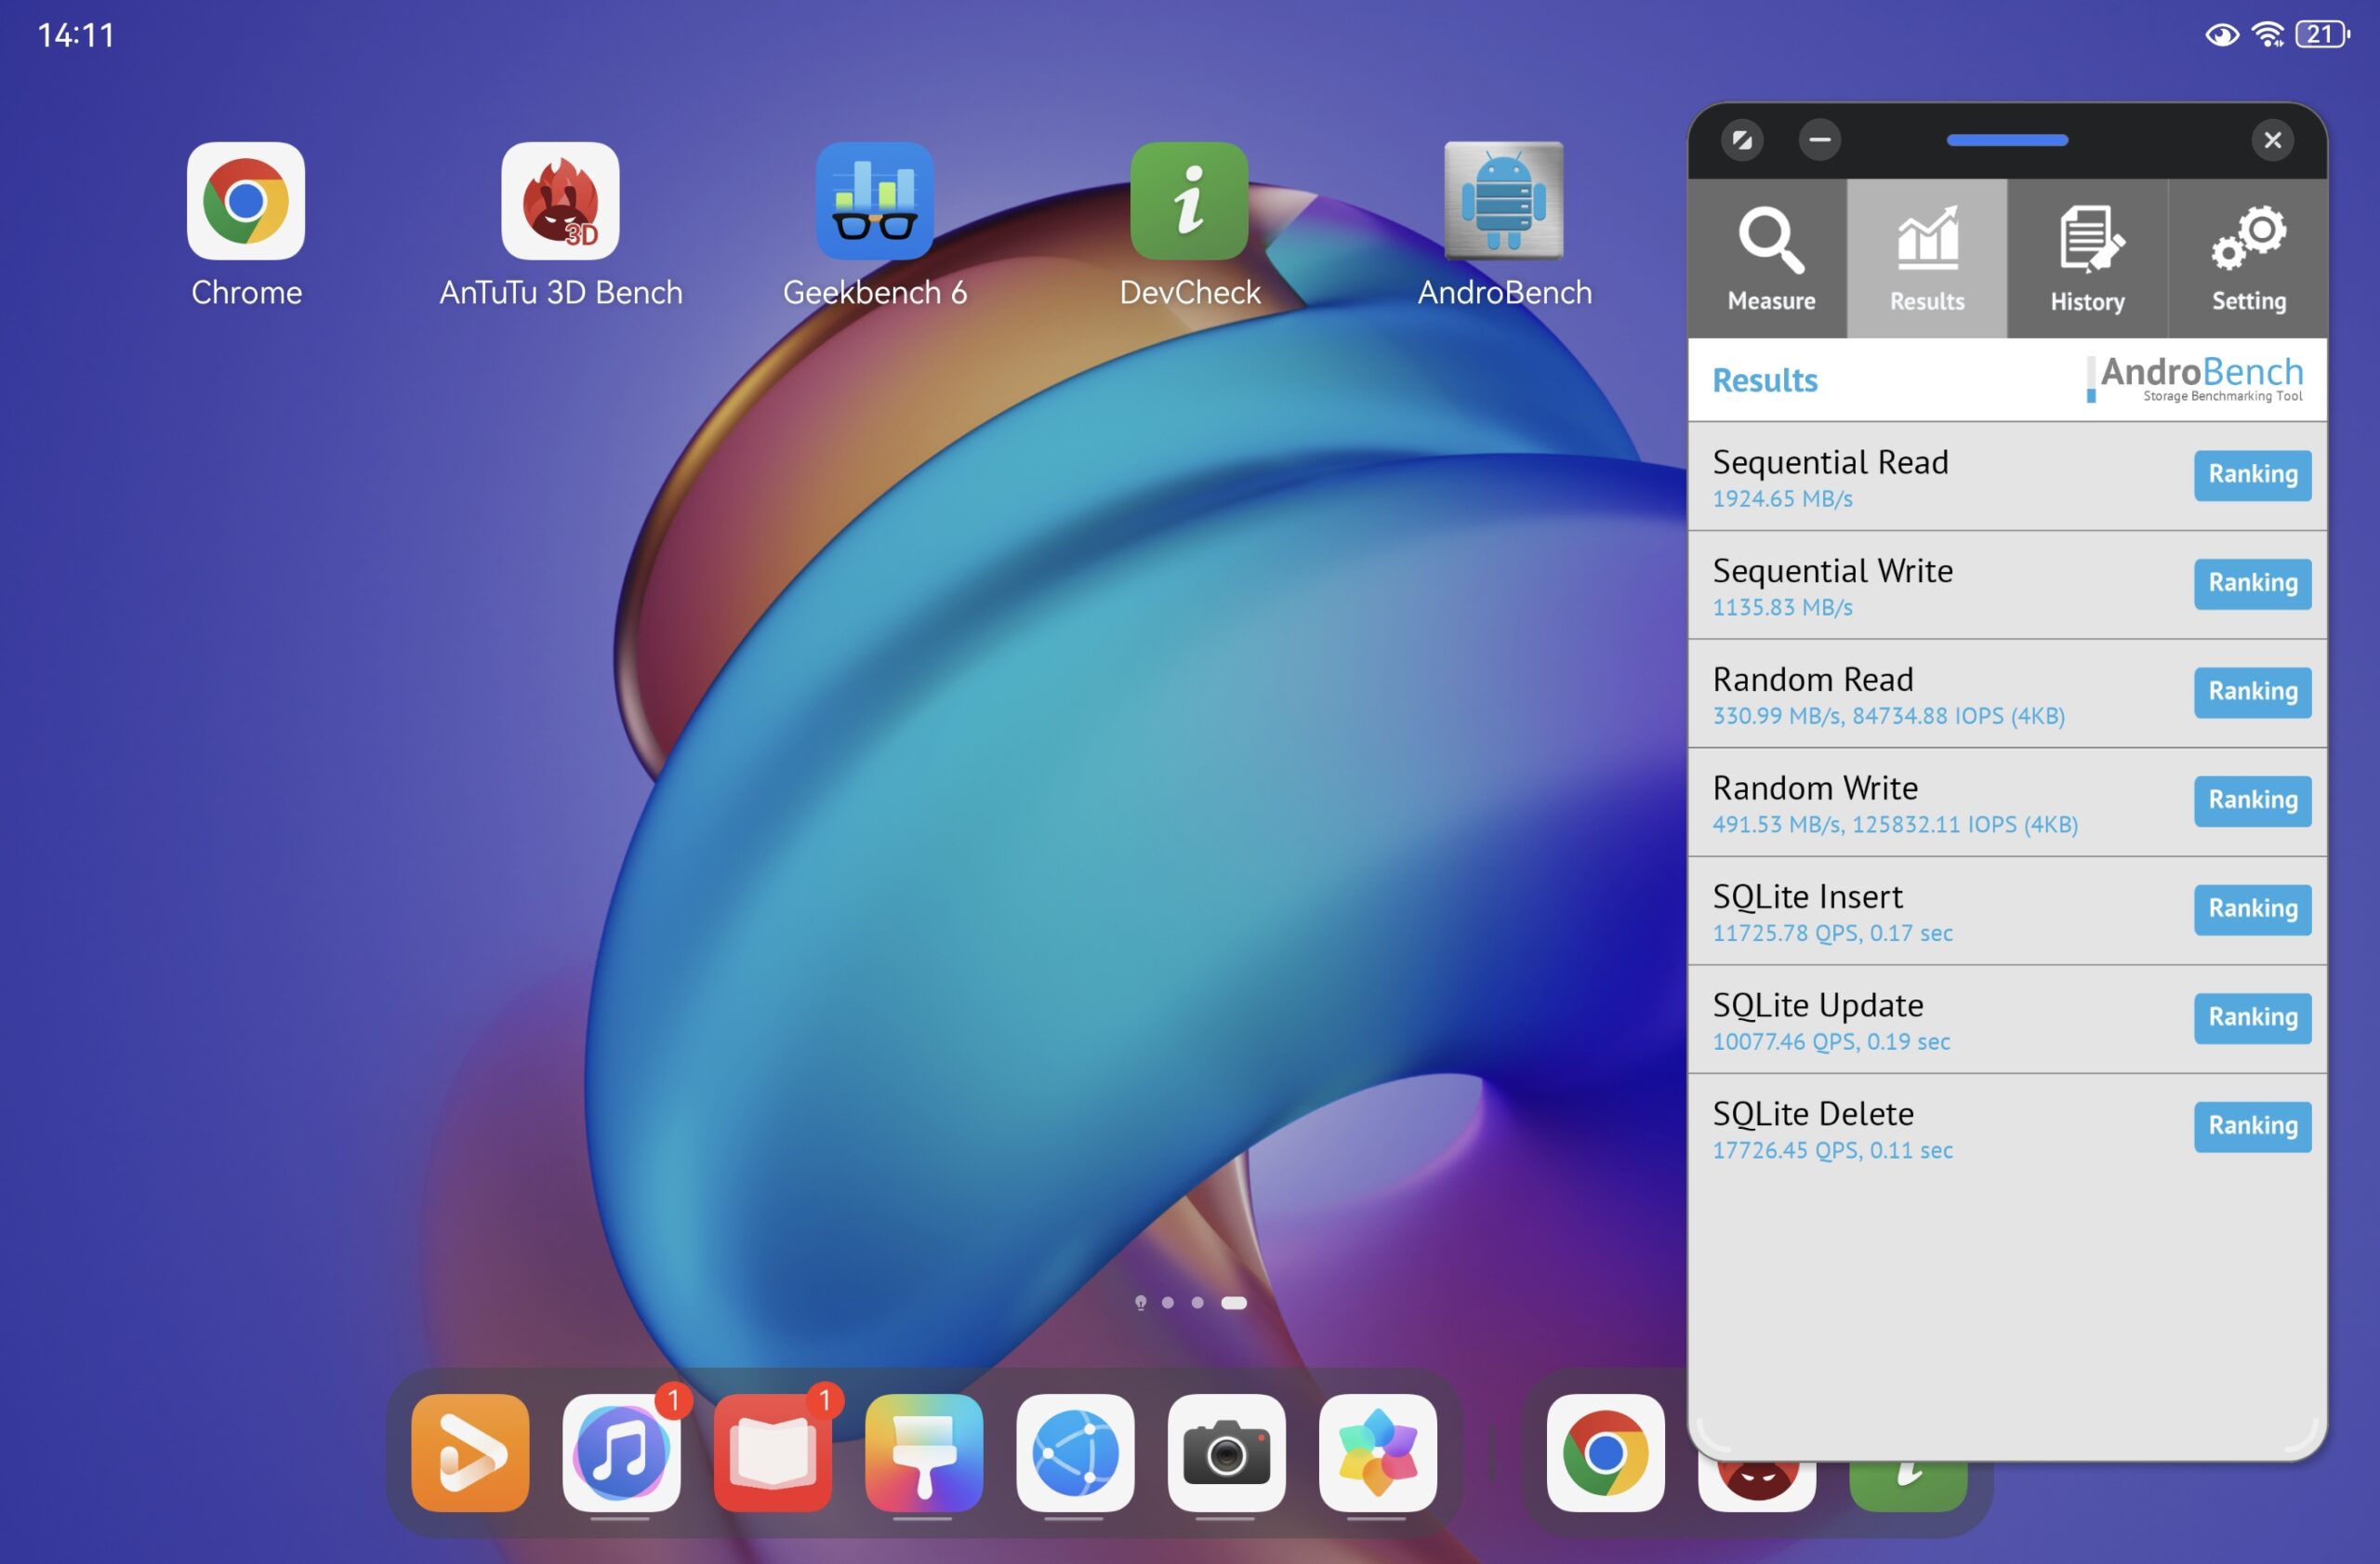This screenshot has width=2380, height=1564.
Task: Launch DevCheck app
Action: 1189,201
